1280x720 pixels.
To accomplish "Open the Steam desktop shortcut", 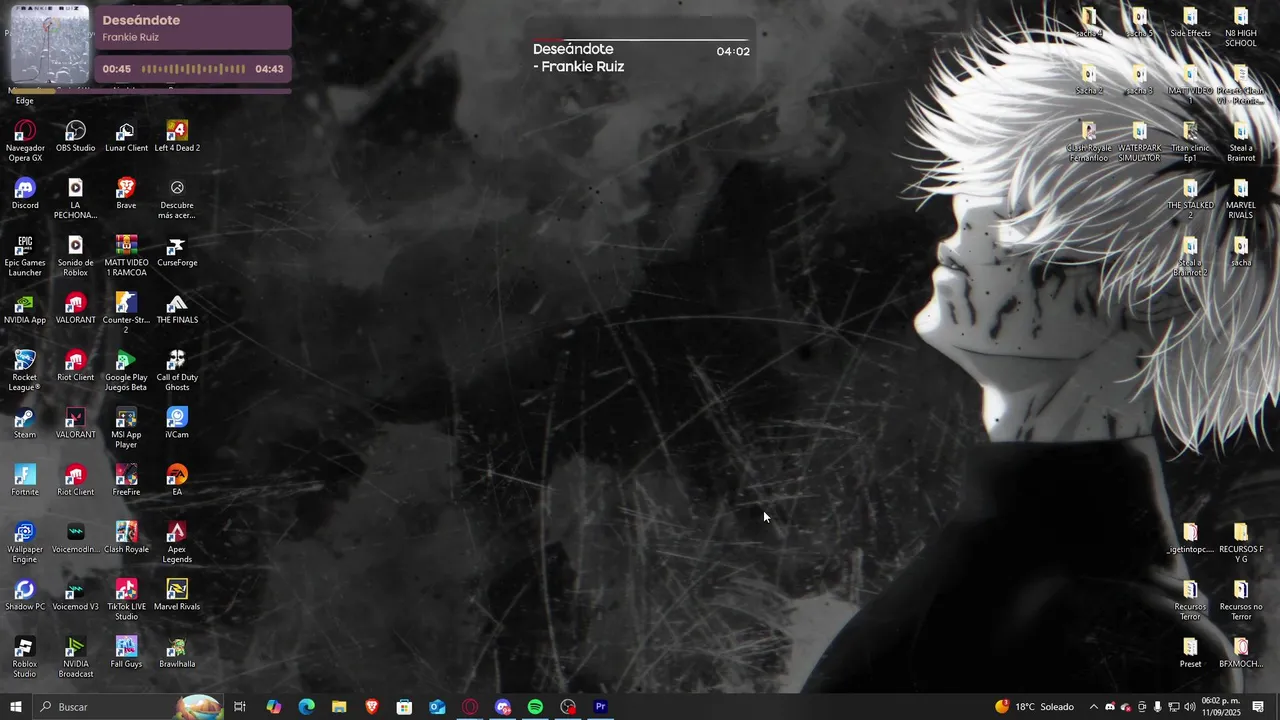I will [25, 424].
